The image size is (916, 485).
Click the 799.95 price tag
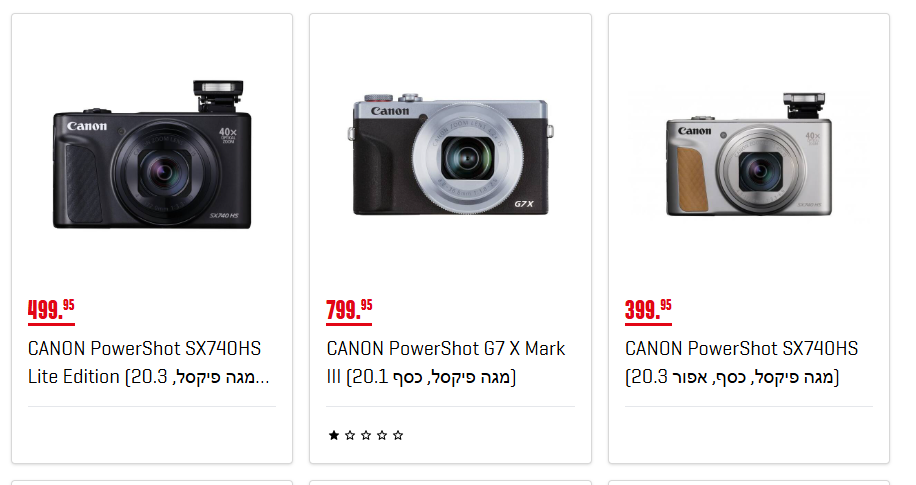tap(349, 310)
